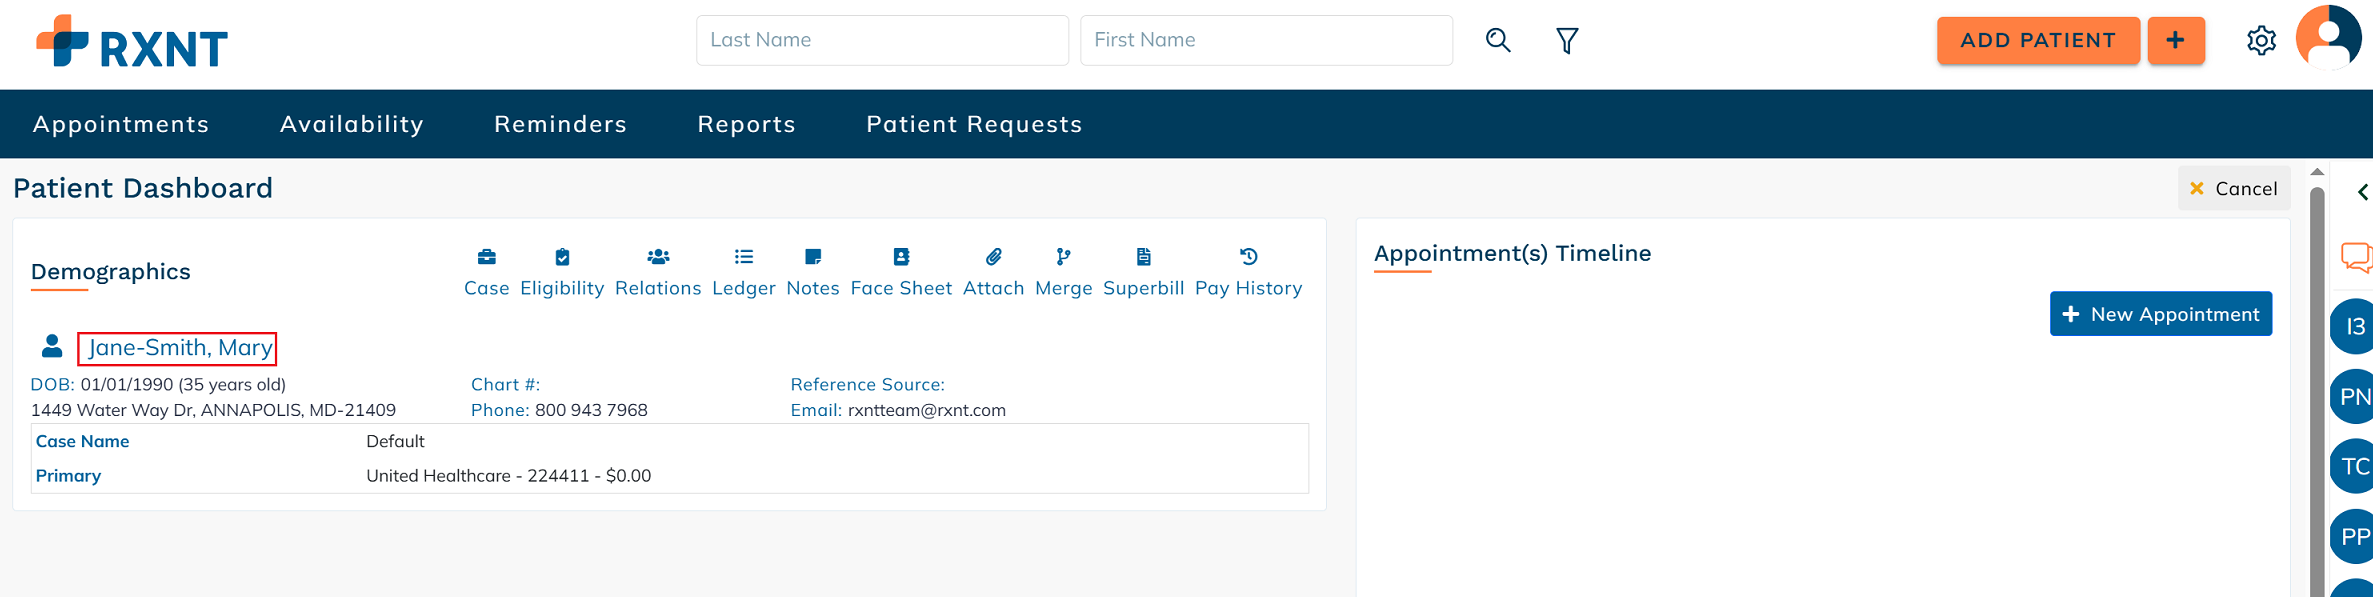Open patient name Jane-Smith, Mary link
2373x597 pixels.
coord(180,348)
